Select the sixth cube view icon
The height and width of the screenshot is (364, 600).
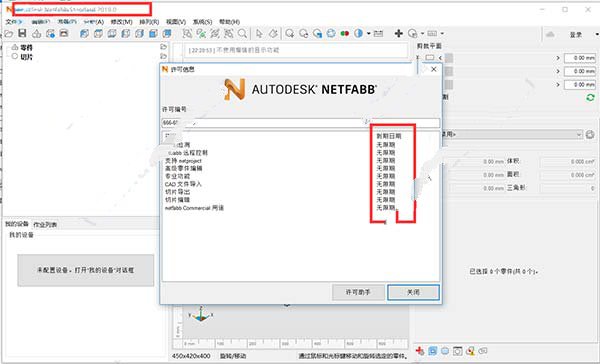coord(153,34)
